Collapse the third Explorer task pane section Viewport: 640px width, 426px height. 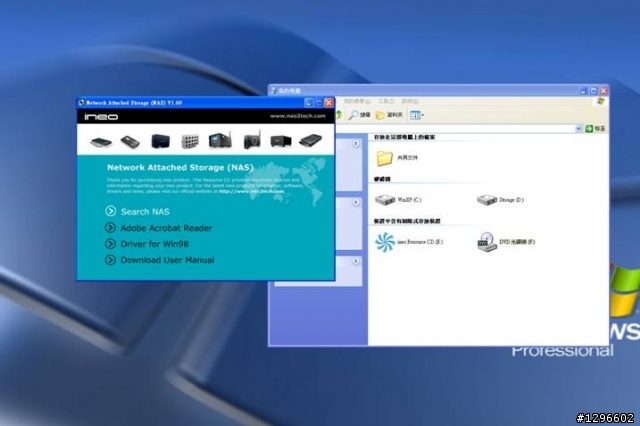(x=356, y=261)
